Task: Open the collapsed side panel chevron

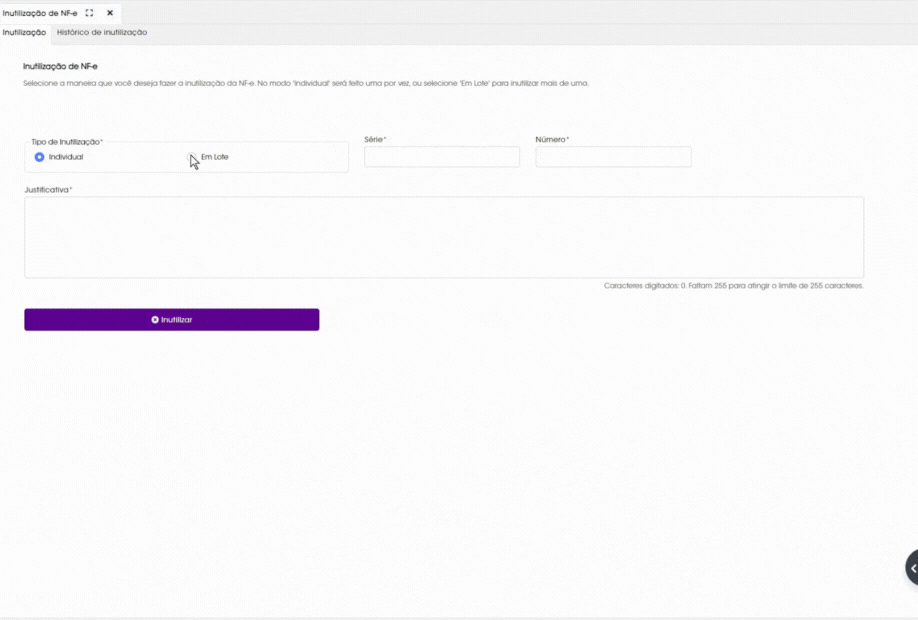Action: pyautogui.click(x=912, y=568)
